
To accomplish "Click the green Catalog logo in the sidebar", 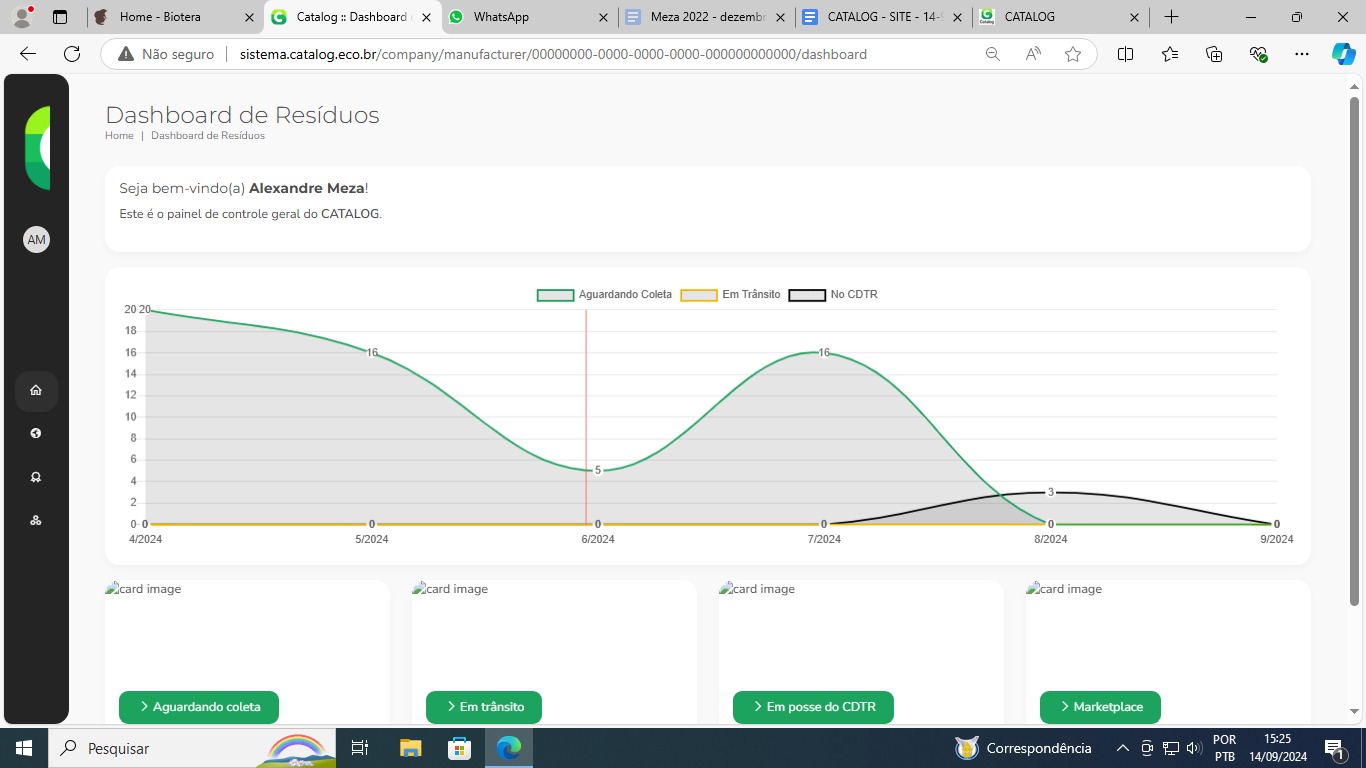I will [37, 147].
